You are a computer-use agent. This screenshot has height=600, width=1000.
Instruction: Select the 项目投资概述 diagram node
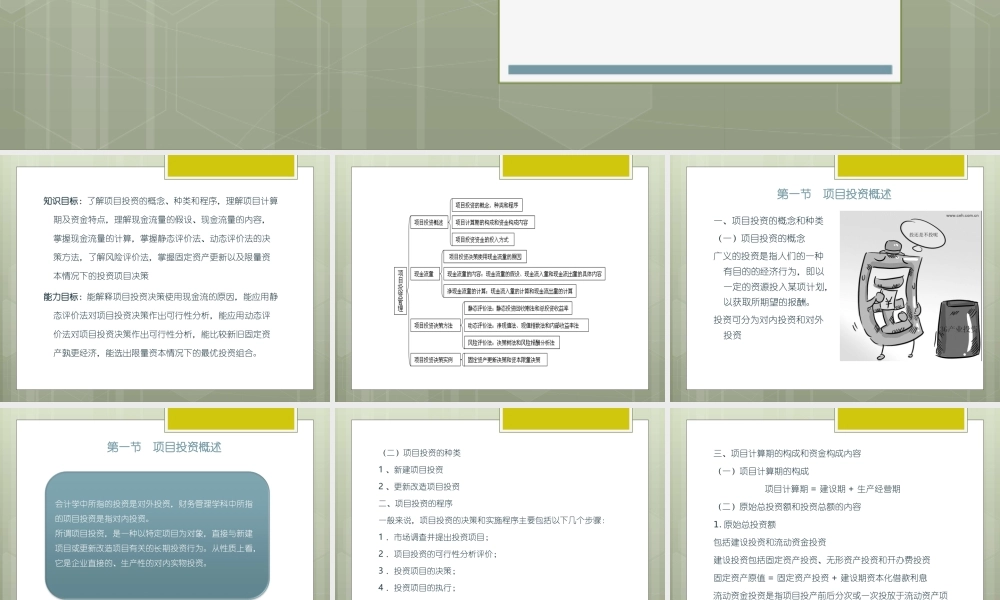(428, 221)
